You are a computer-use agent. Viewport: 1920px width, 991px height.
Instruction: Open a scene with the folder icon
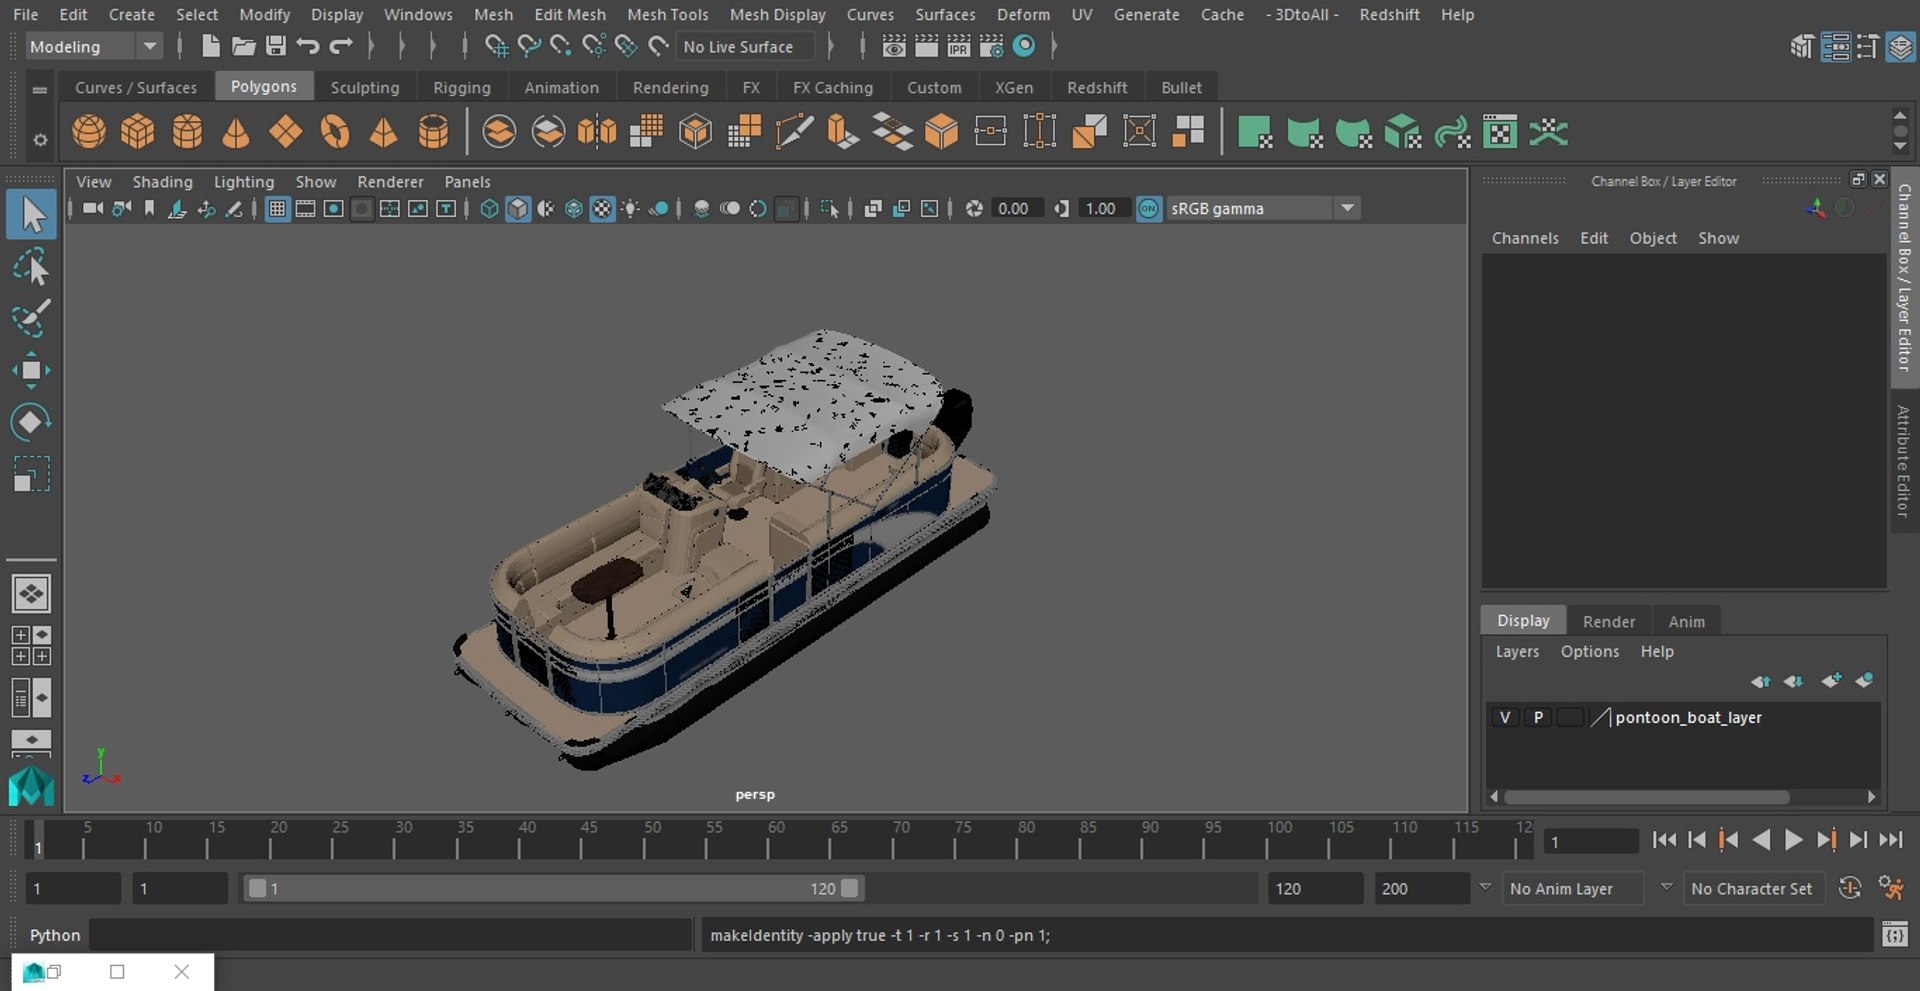click(x=243, y=46)
